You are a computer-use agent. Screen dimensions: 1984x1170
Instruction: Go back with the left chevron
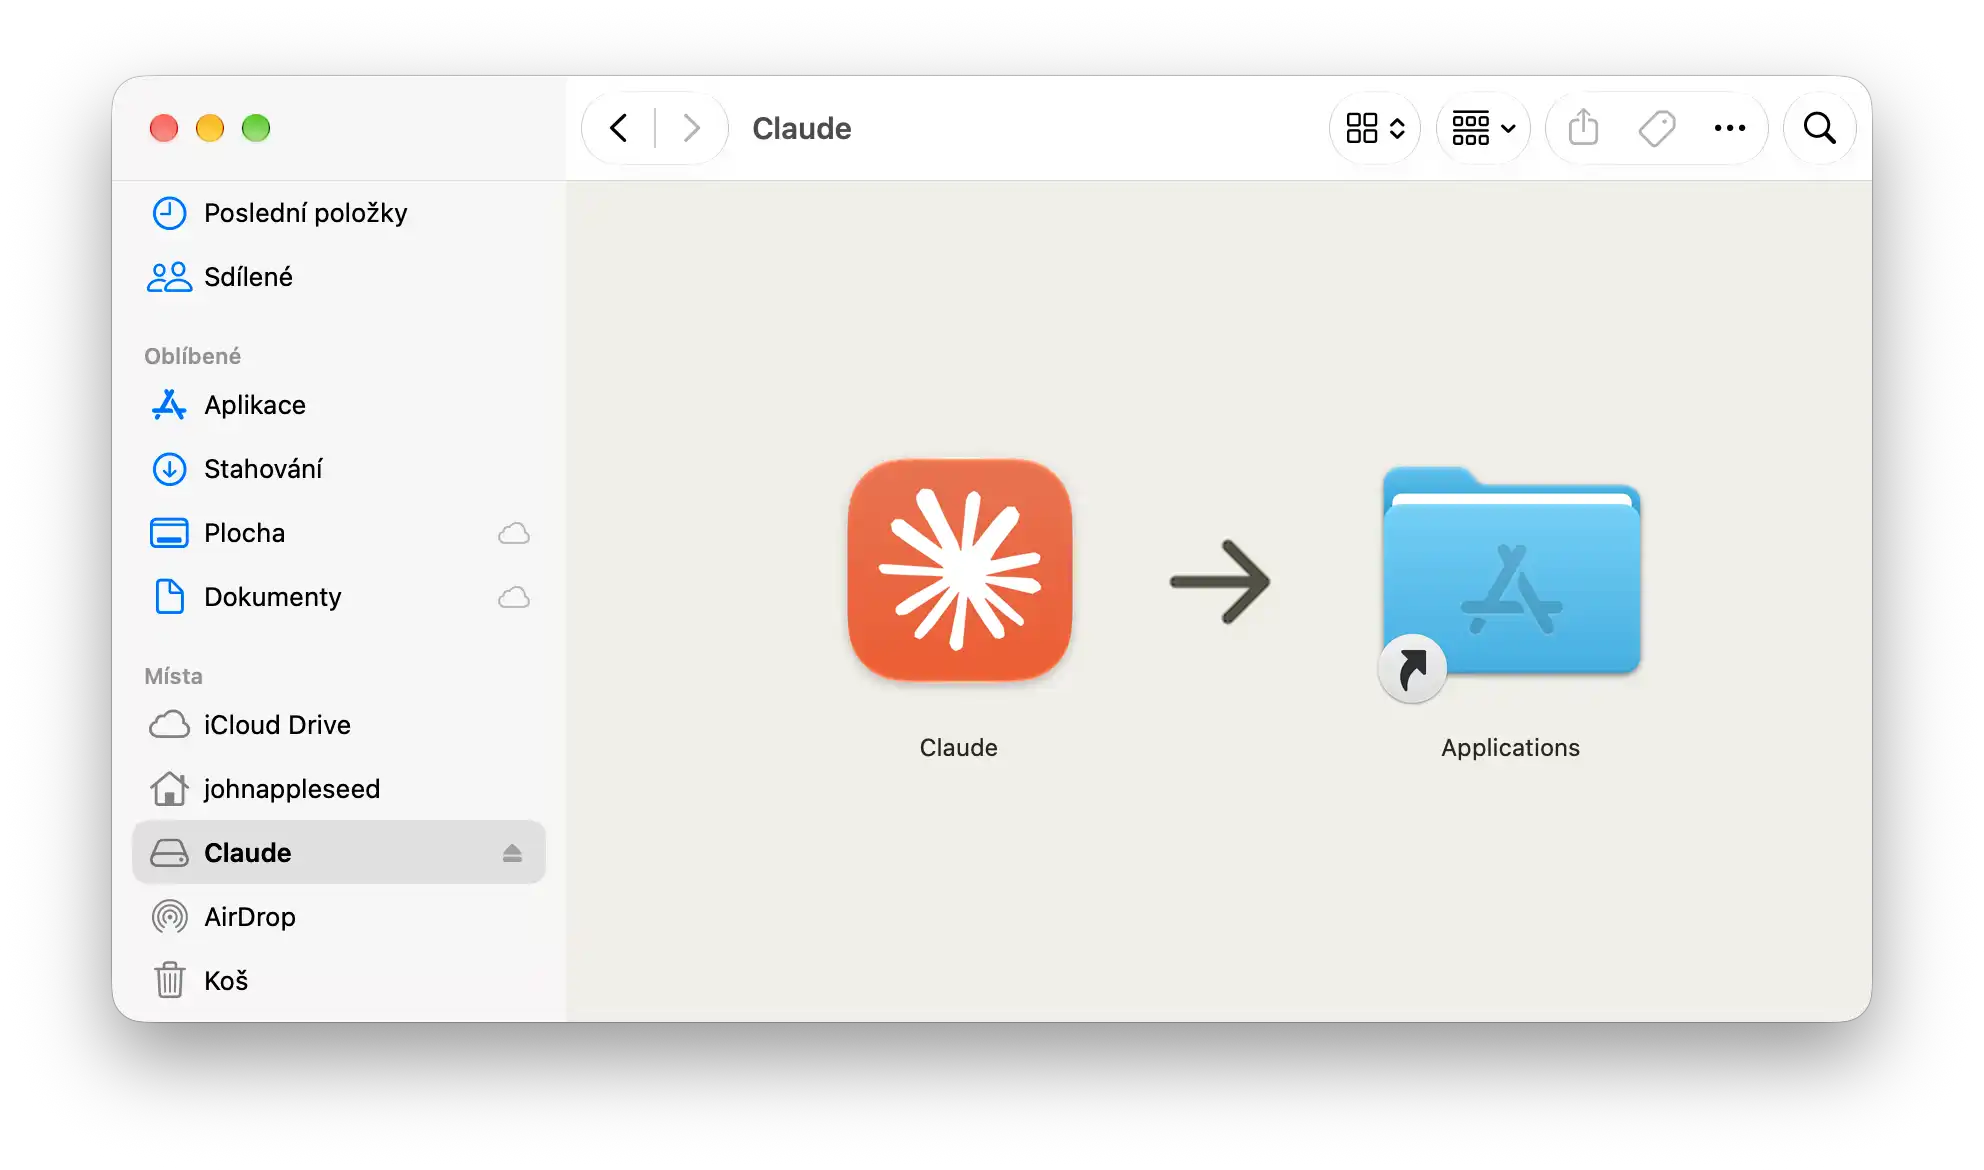click(619, 128)
